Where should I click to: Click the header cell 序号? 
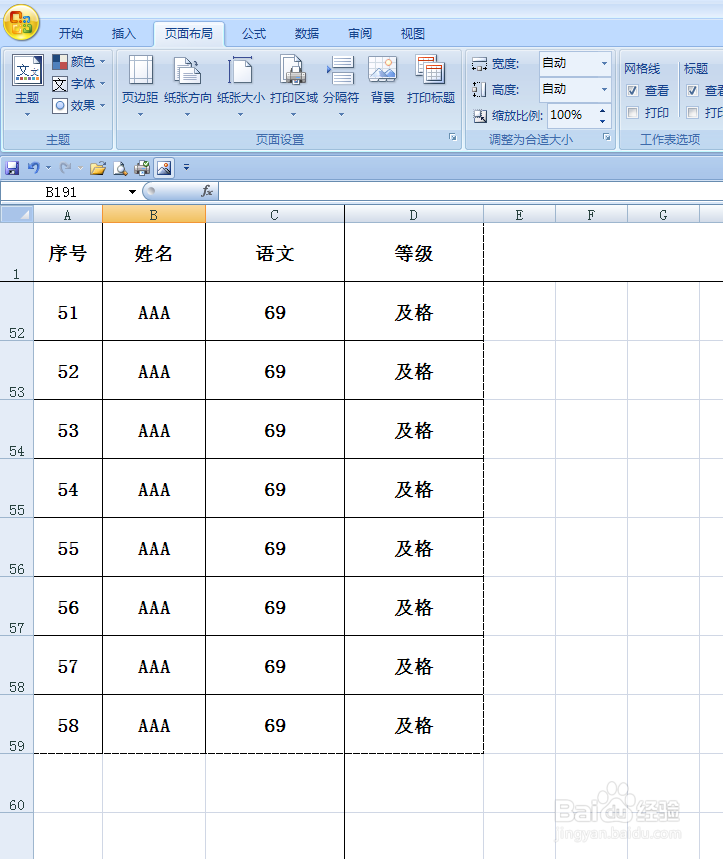click(x=68, y=253)
